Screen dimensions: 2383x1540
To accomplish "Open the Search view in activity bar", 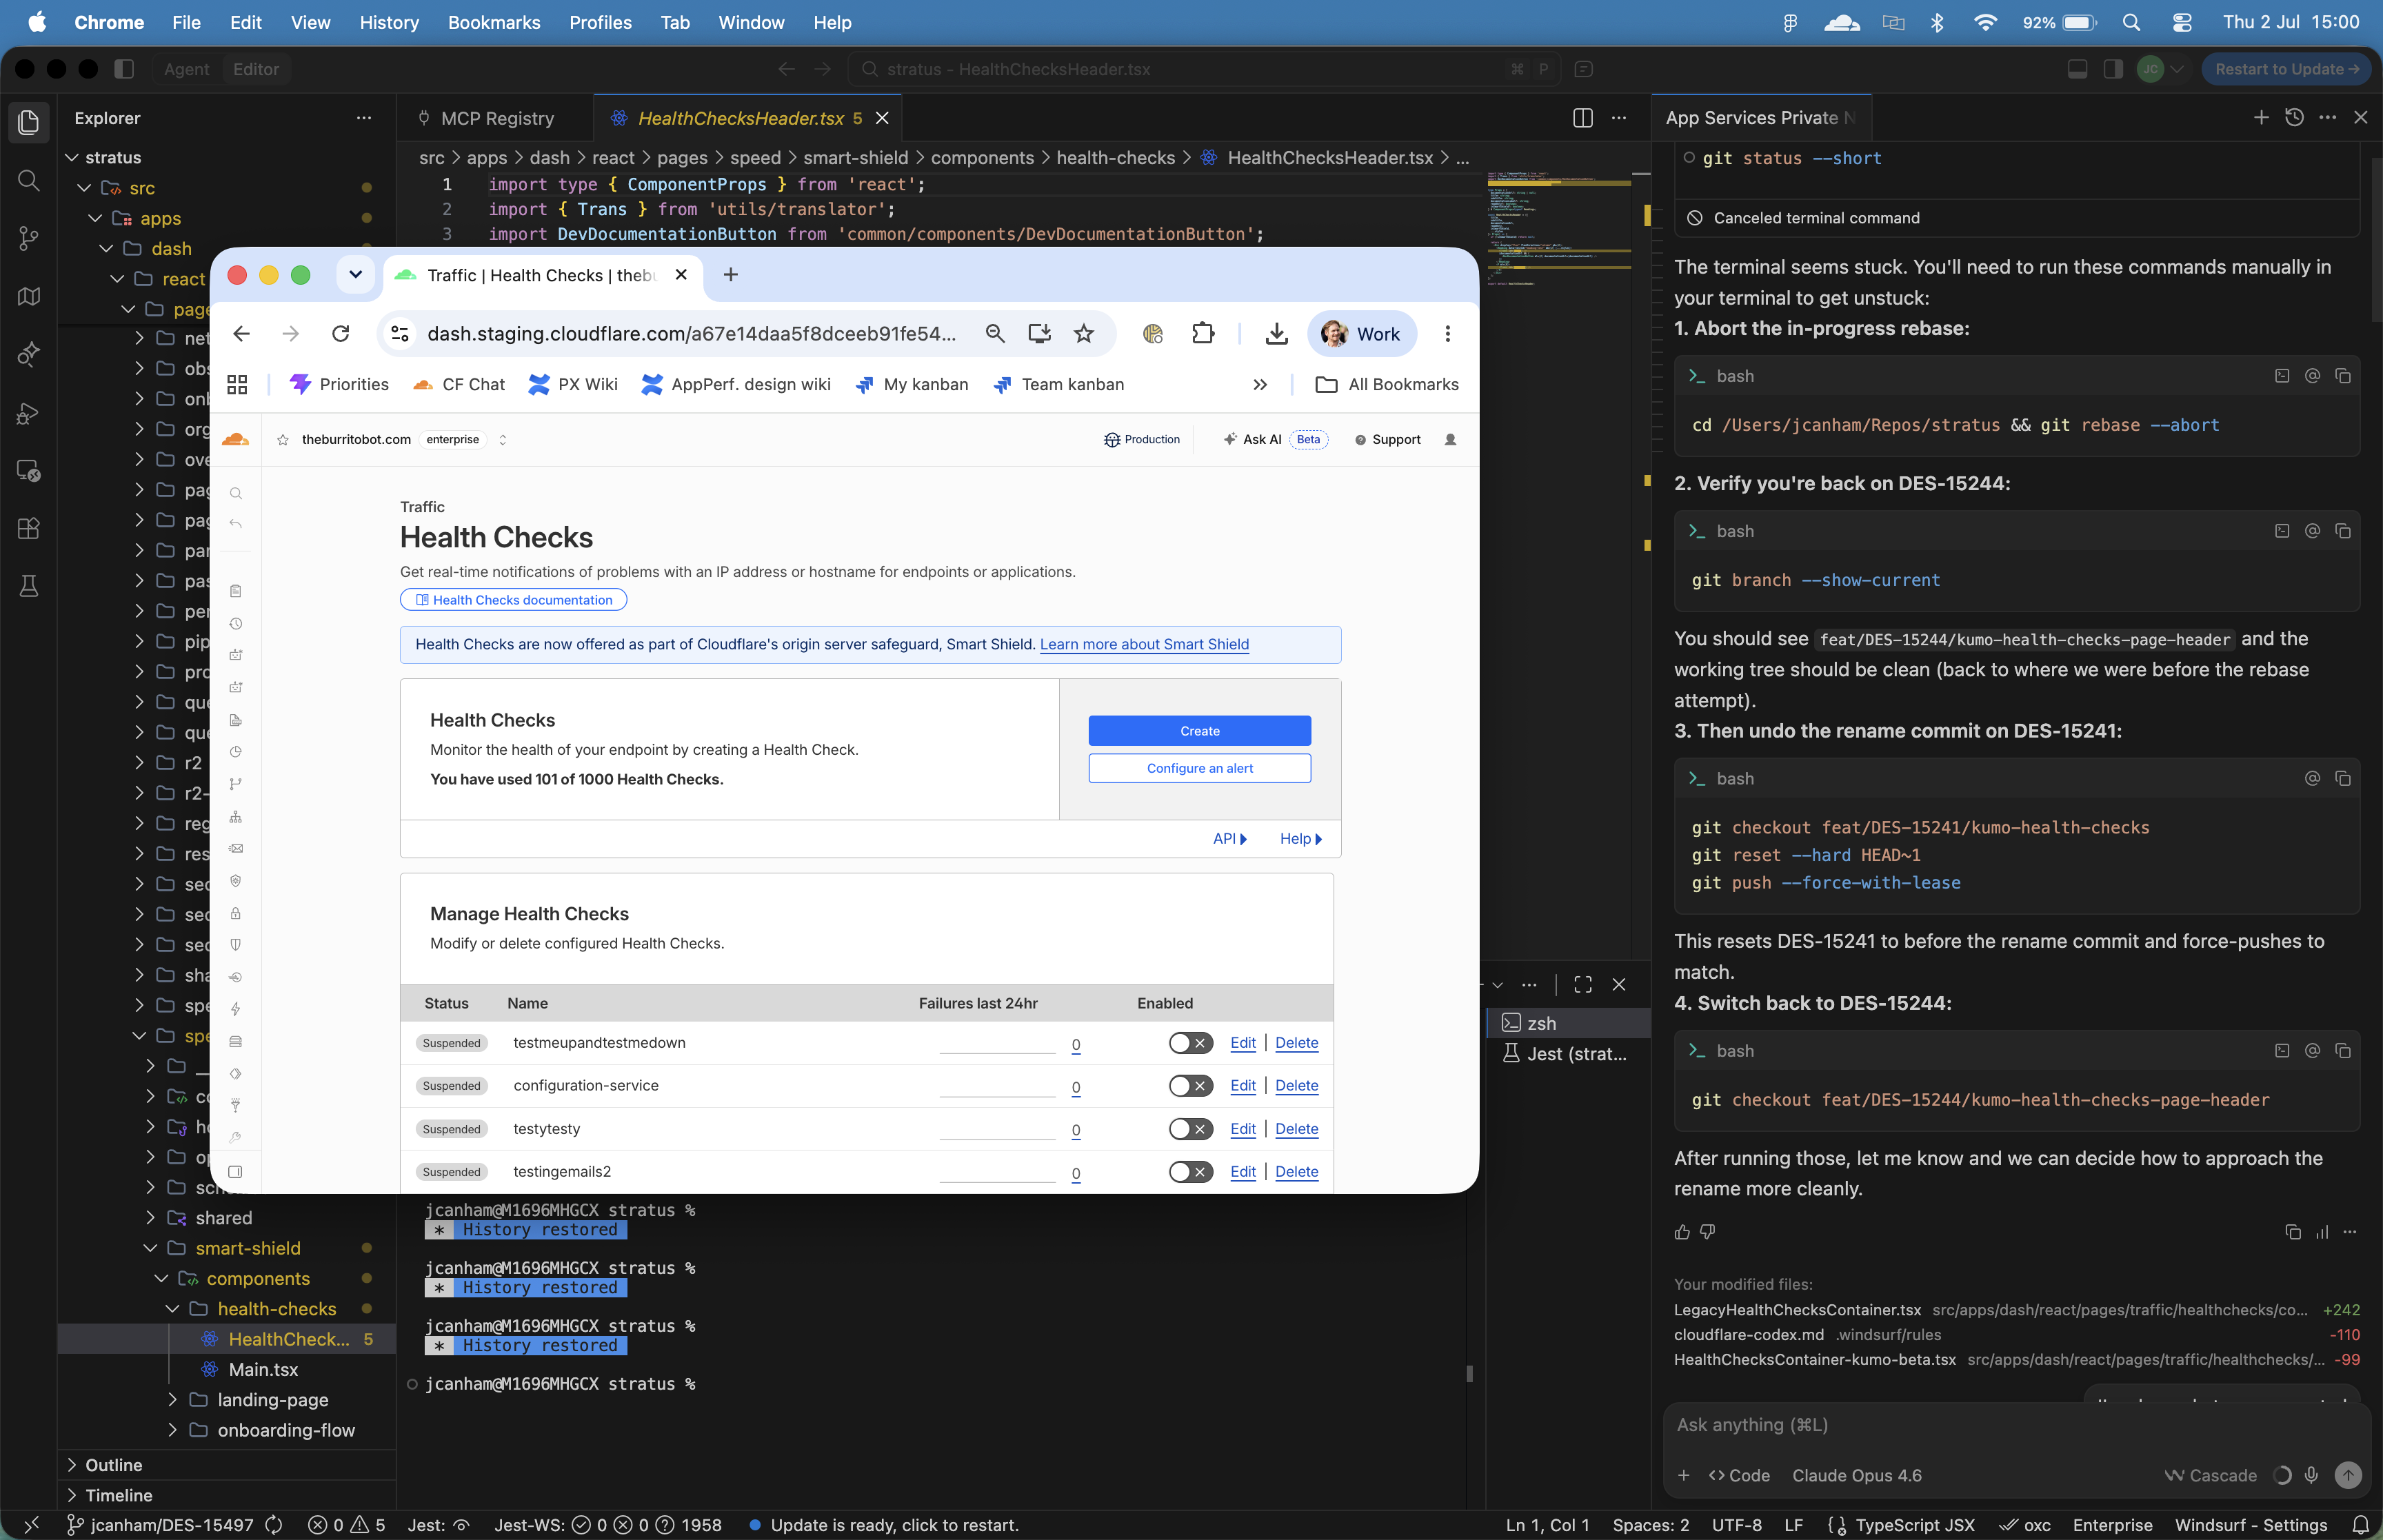I will [29, 180].
